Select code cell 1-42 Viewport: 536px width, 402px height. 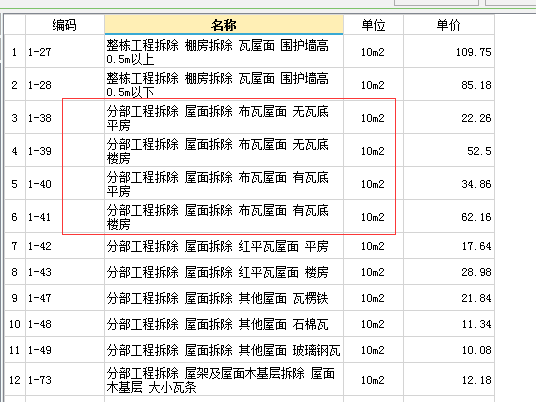click(x=65, y=246)
